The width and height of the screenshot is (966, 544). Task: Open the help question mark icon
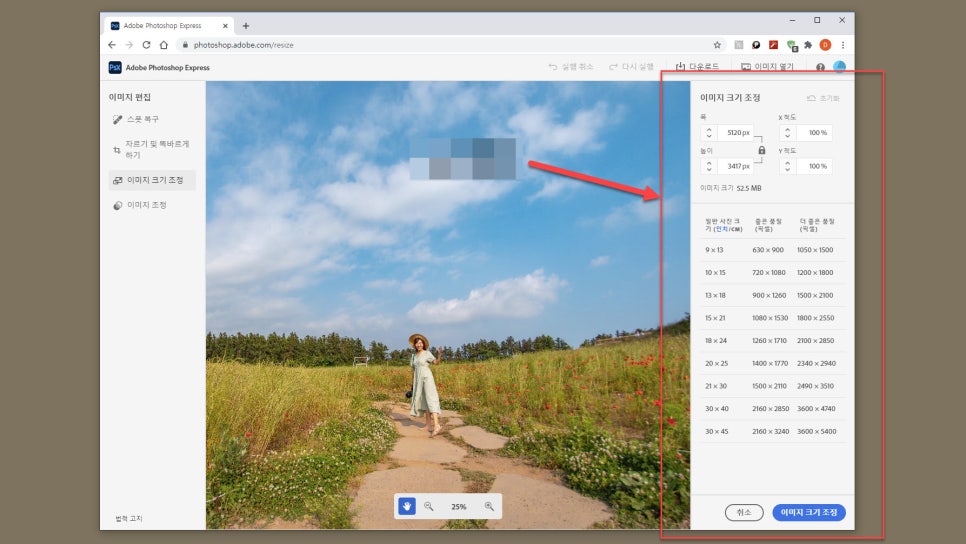point(820,67)
